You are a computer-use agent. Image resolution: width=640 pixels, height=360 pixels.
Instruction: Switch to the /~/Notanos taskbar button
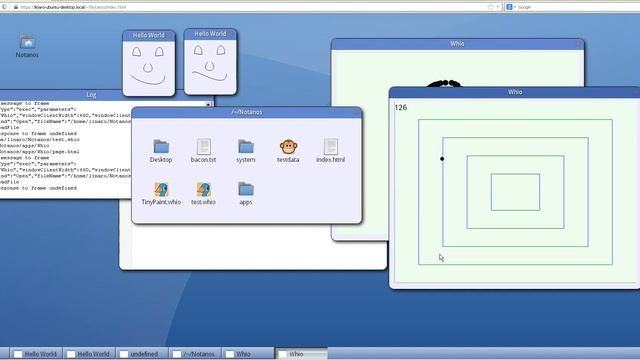click(195, 354)
